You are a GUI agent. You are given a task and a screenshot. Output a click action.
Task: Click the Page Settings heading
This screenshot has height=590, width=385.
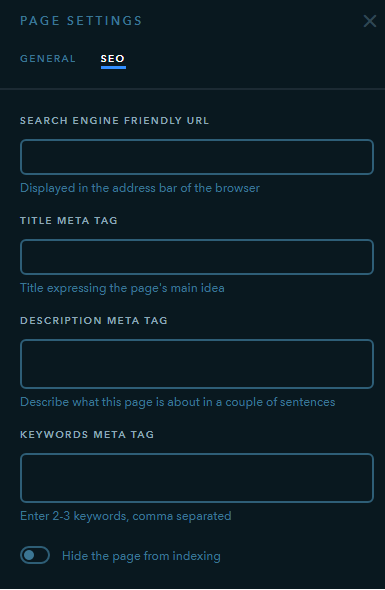pos(81,21)
